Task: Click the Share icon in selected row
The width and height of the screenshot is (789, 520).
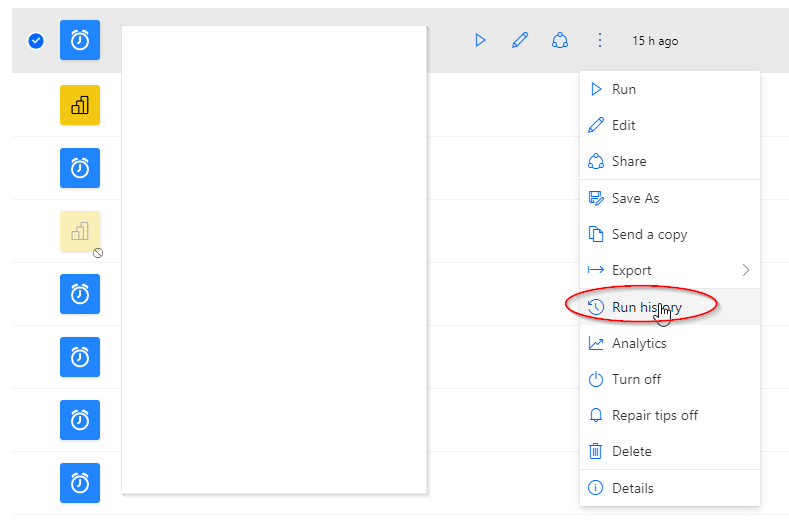Action: coord(560,41)
